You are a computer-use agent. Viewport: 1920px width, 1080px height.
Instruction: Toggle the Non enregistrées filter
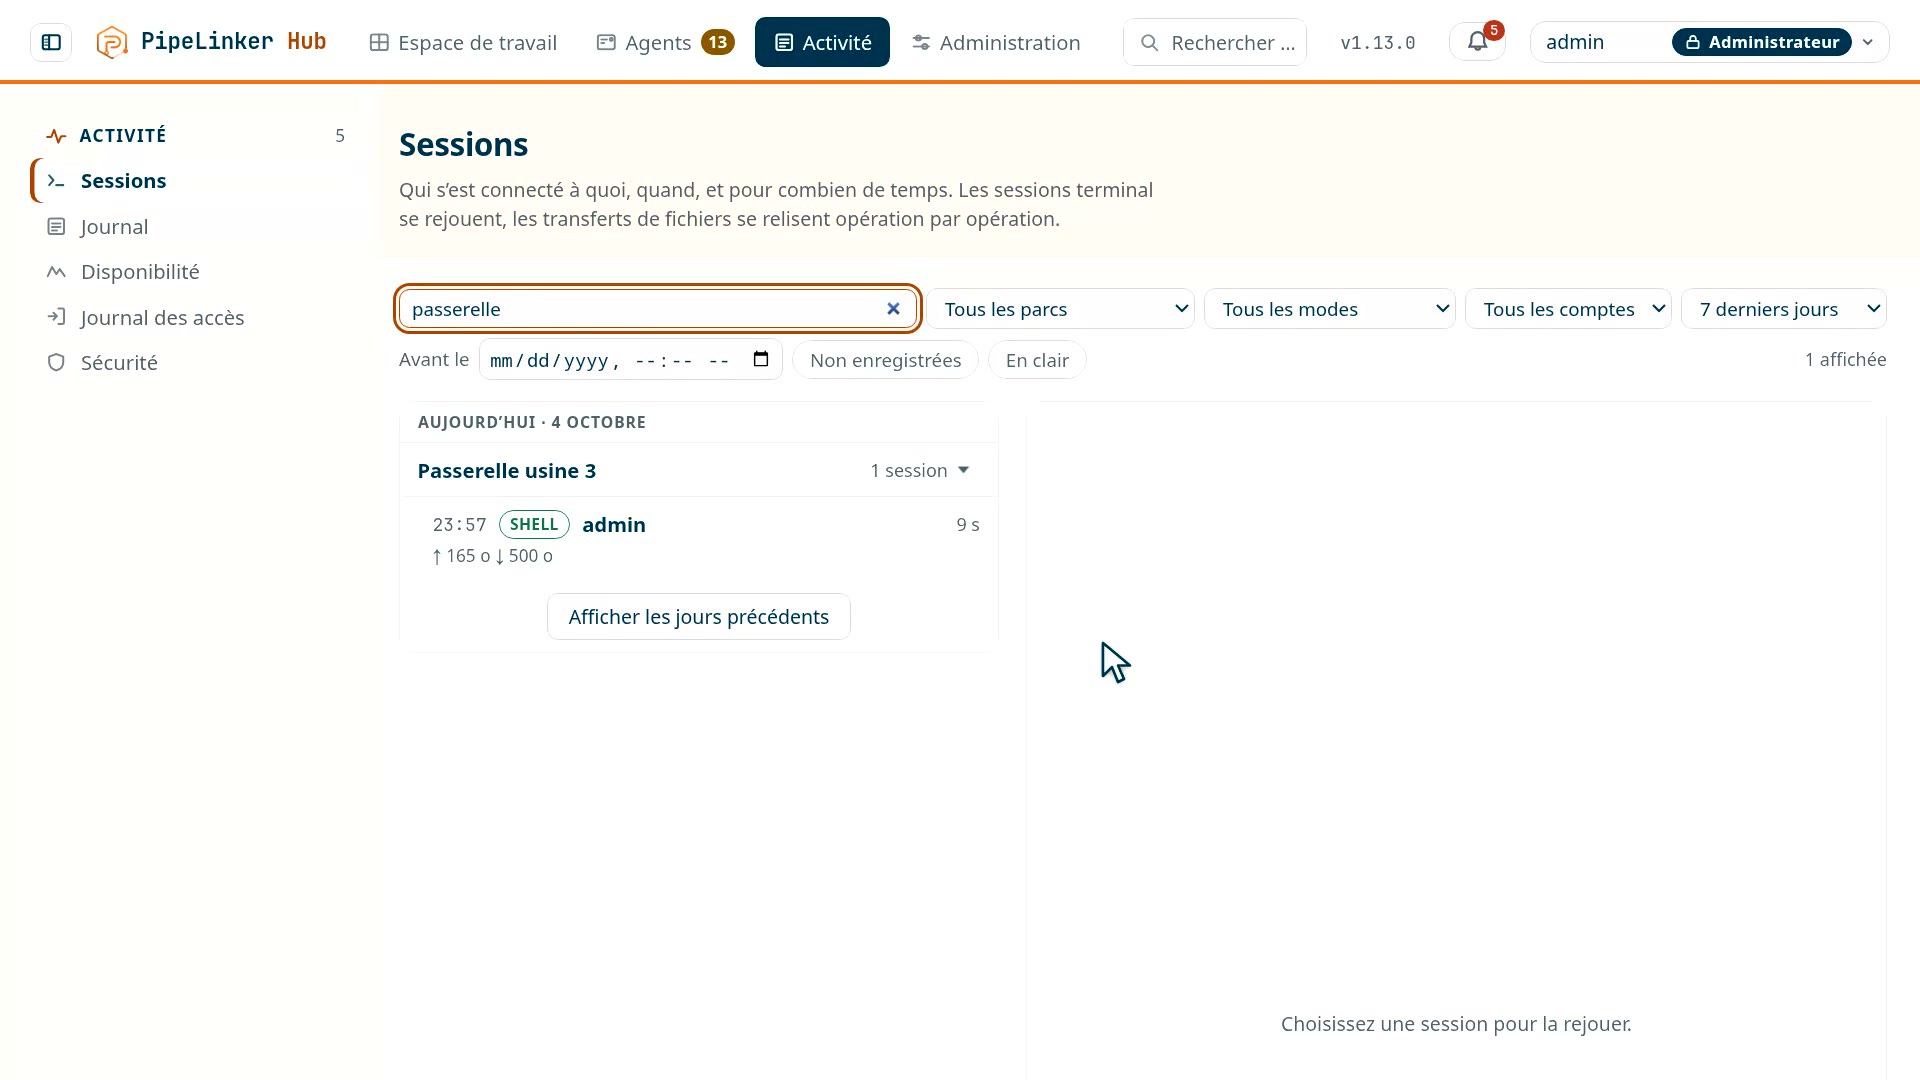[885, 360]
